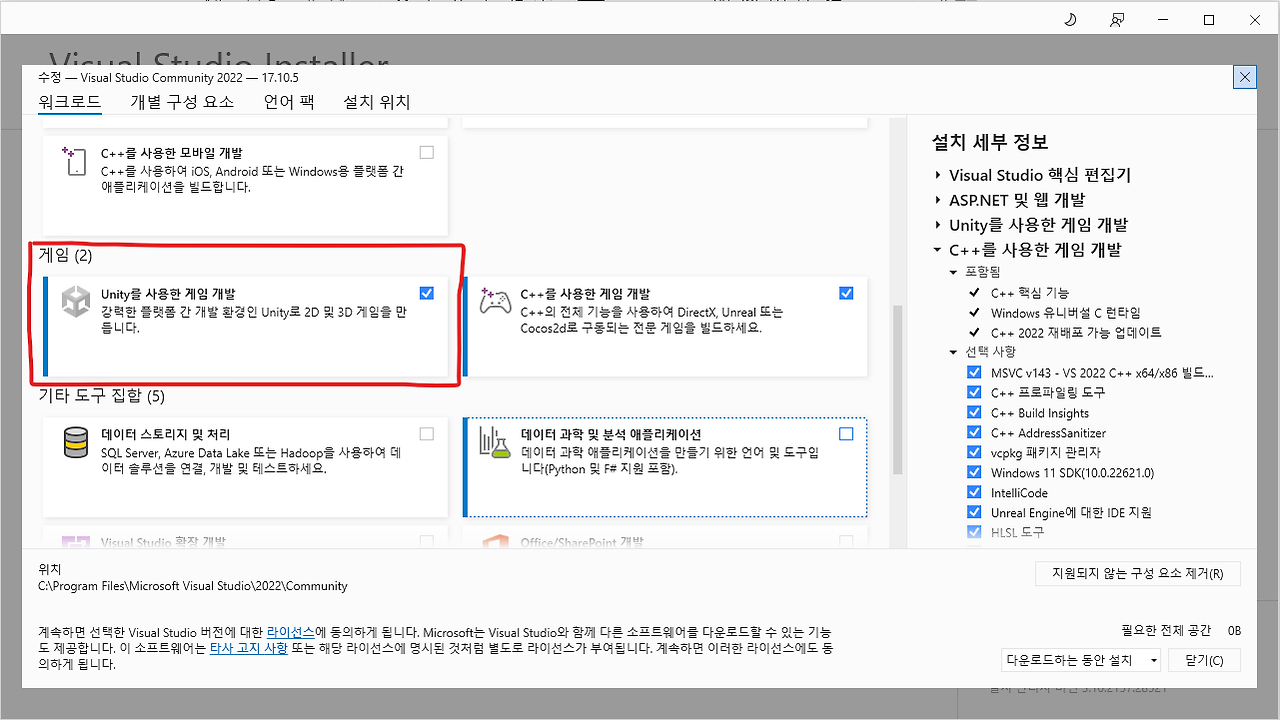Check C++ mobile development workload

[x=427, y=153]
